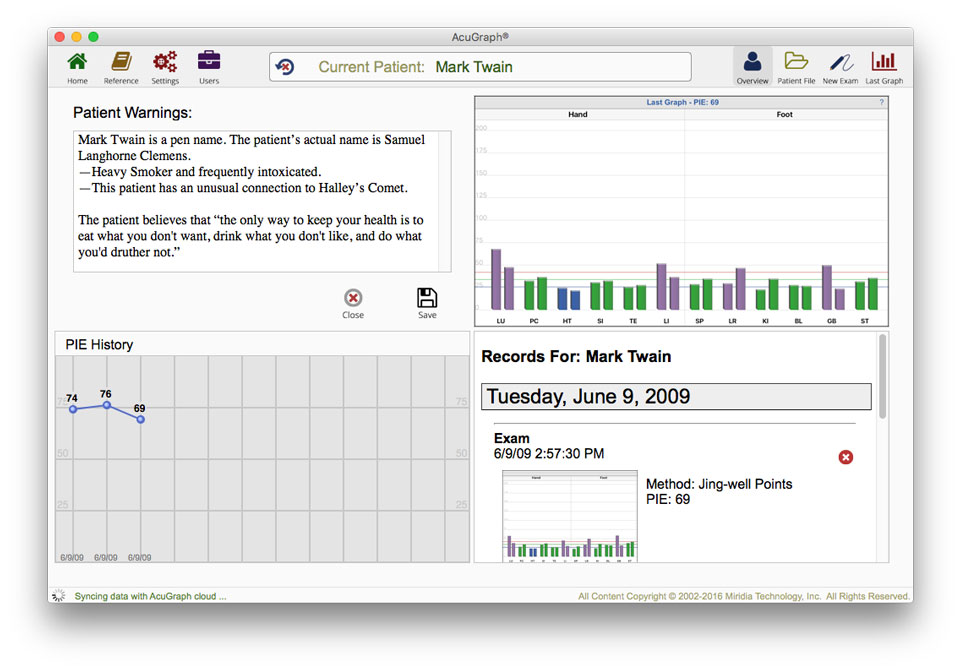Click the 'Patient Warnings:' heading
Viewport: 960px width, 670px height.
132,113
